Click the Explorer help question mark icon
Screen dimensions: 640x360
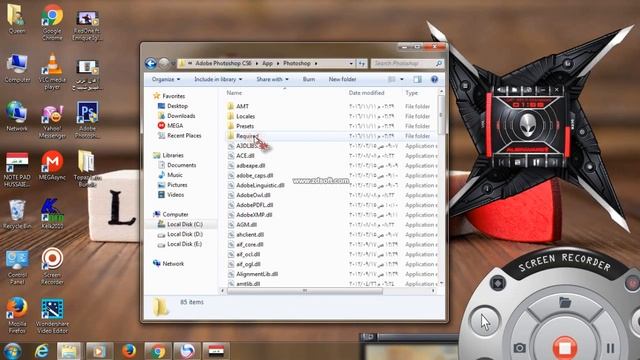pyautogui.click(x=434, y=79)
